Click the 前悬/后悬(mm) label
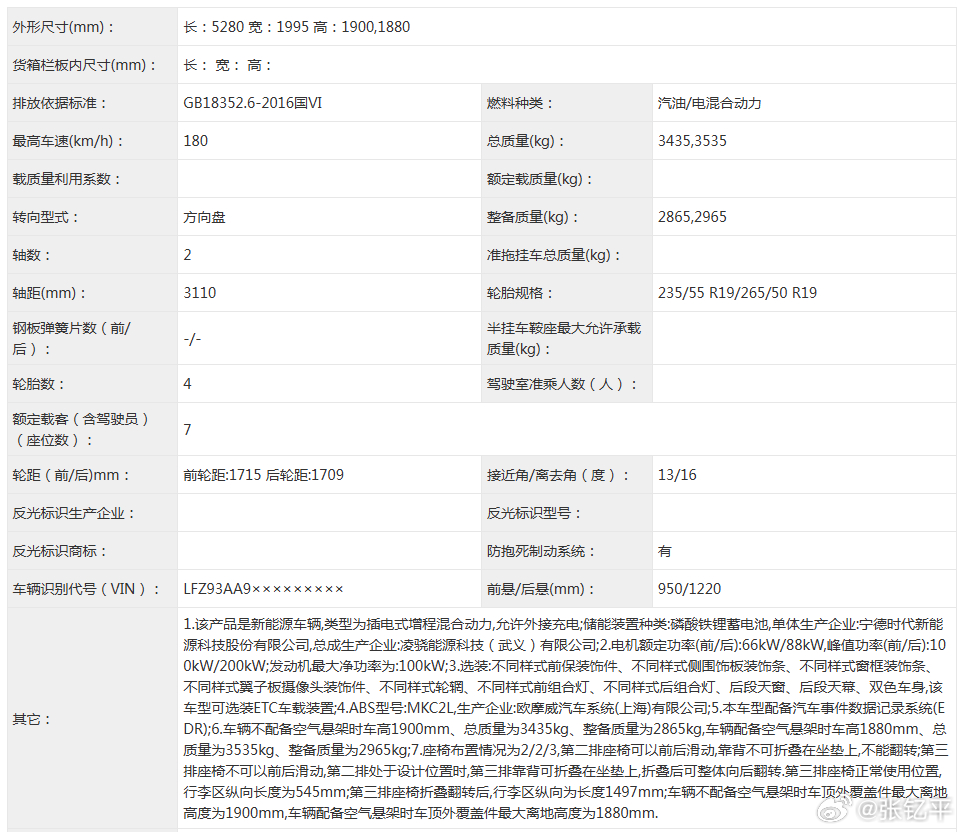This screenshot has width=962, height=832. pos(541,589)
